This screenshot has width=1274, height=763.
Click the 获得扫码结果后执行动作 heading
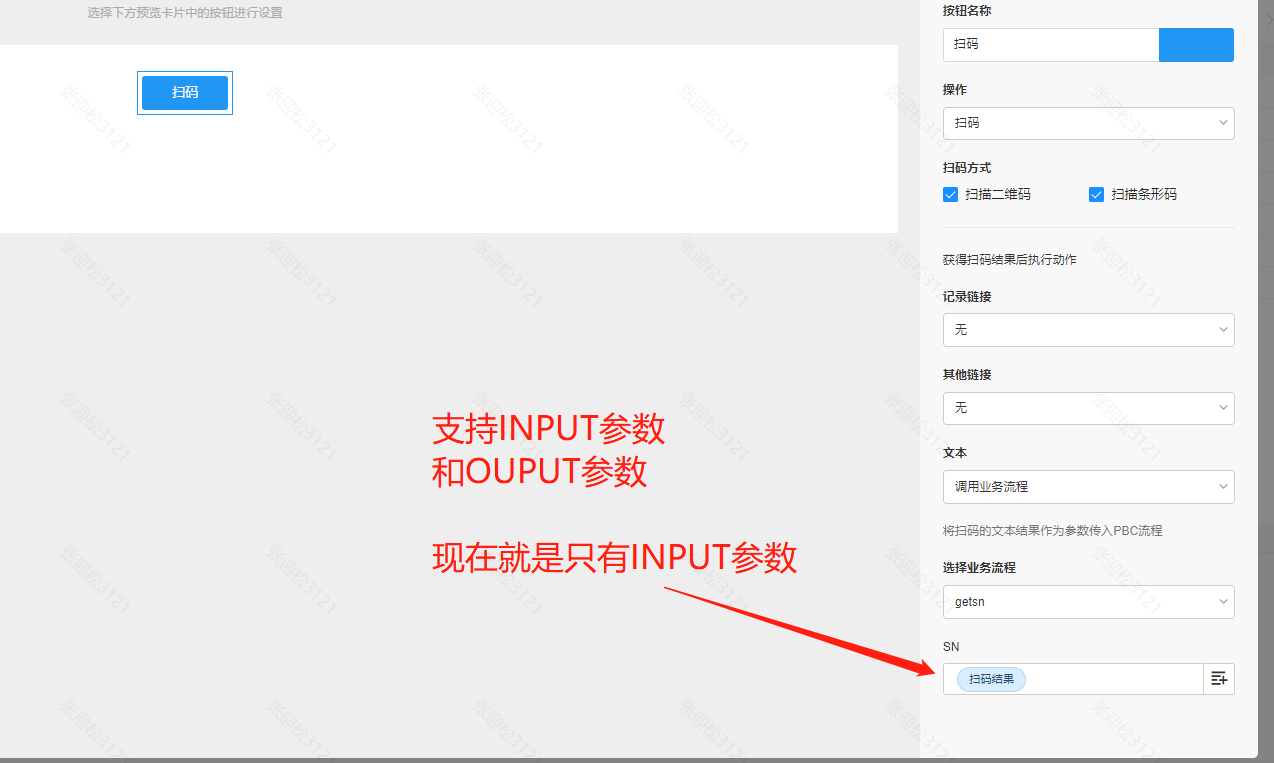[x=1009, y=260]
